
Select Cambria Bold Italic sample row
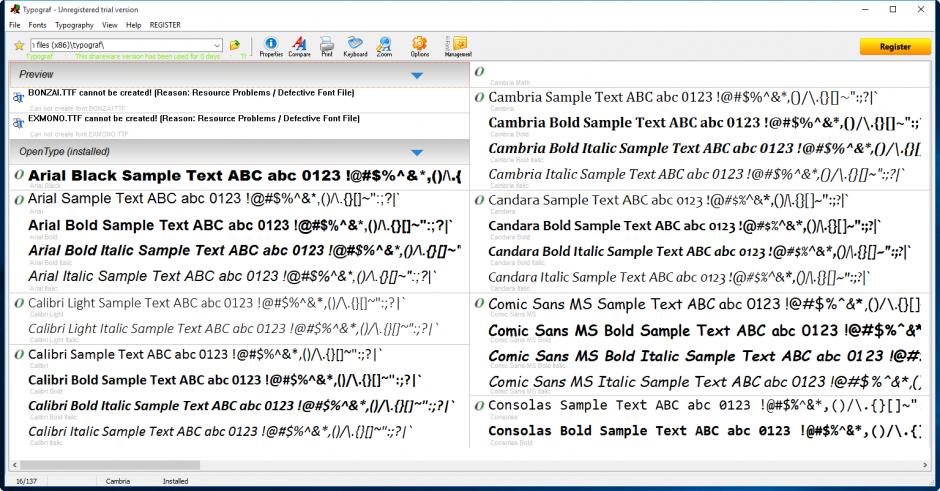coord(704,149)
